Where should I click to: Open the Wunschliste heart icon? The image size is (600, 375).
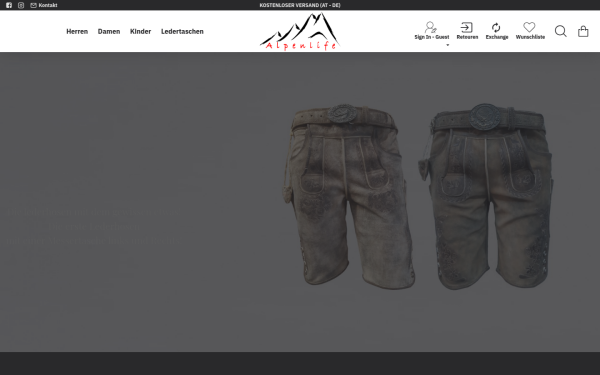[x=529, y=27]
